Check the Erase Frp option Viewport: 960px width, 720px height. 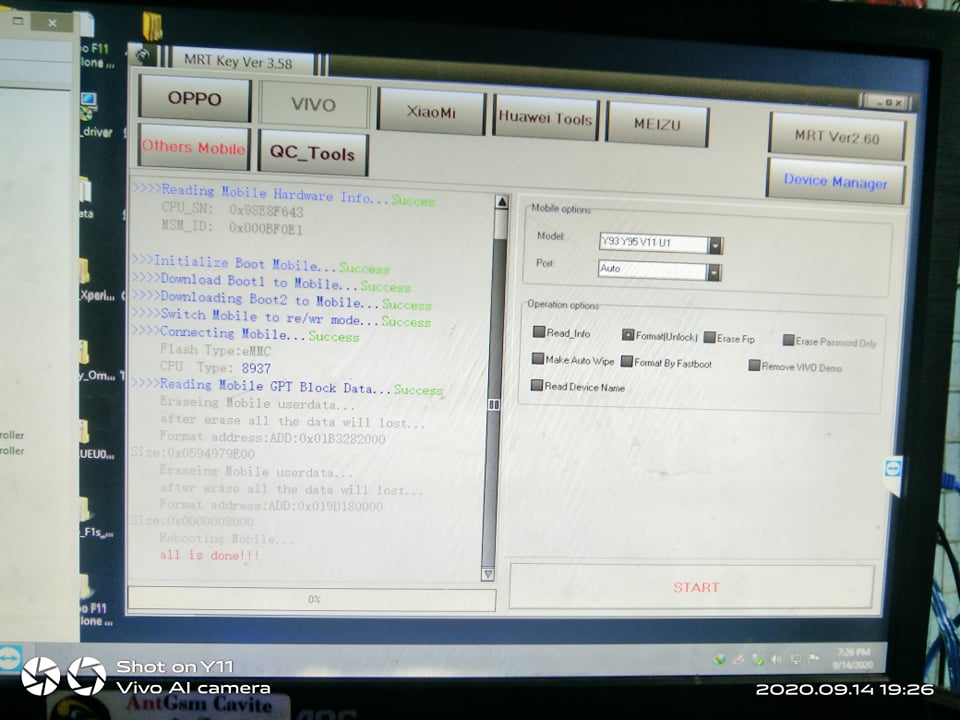710,337
